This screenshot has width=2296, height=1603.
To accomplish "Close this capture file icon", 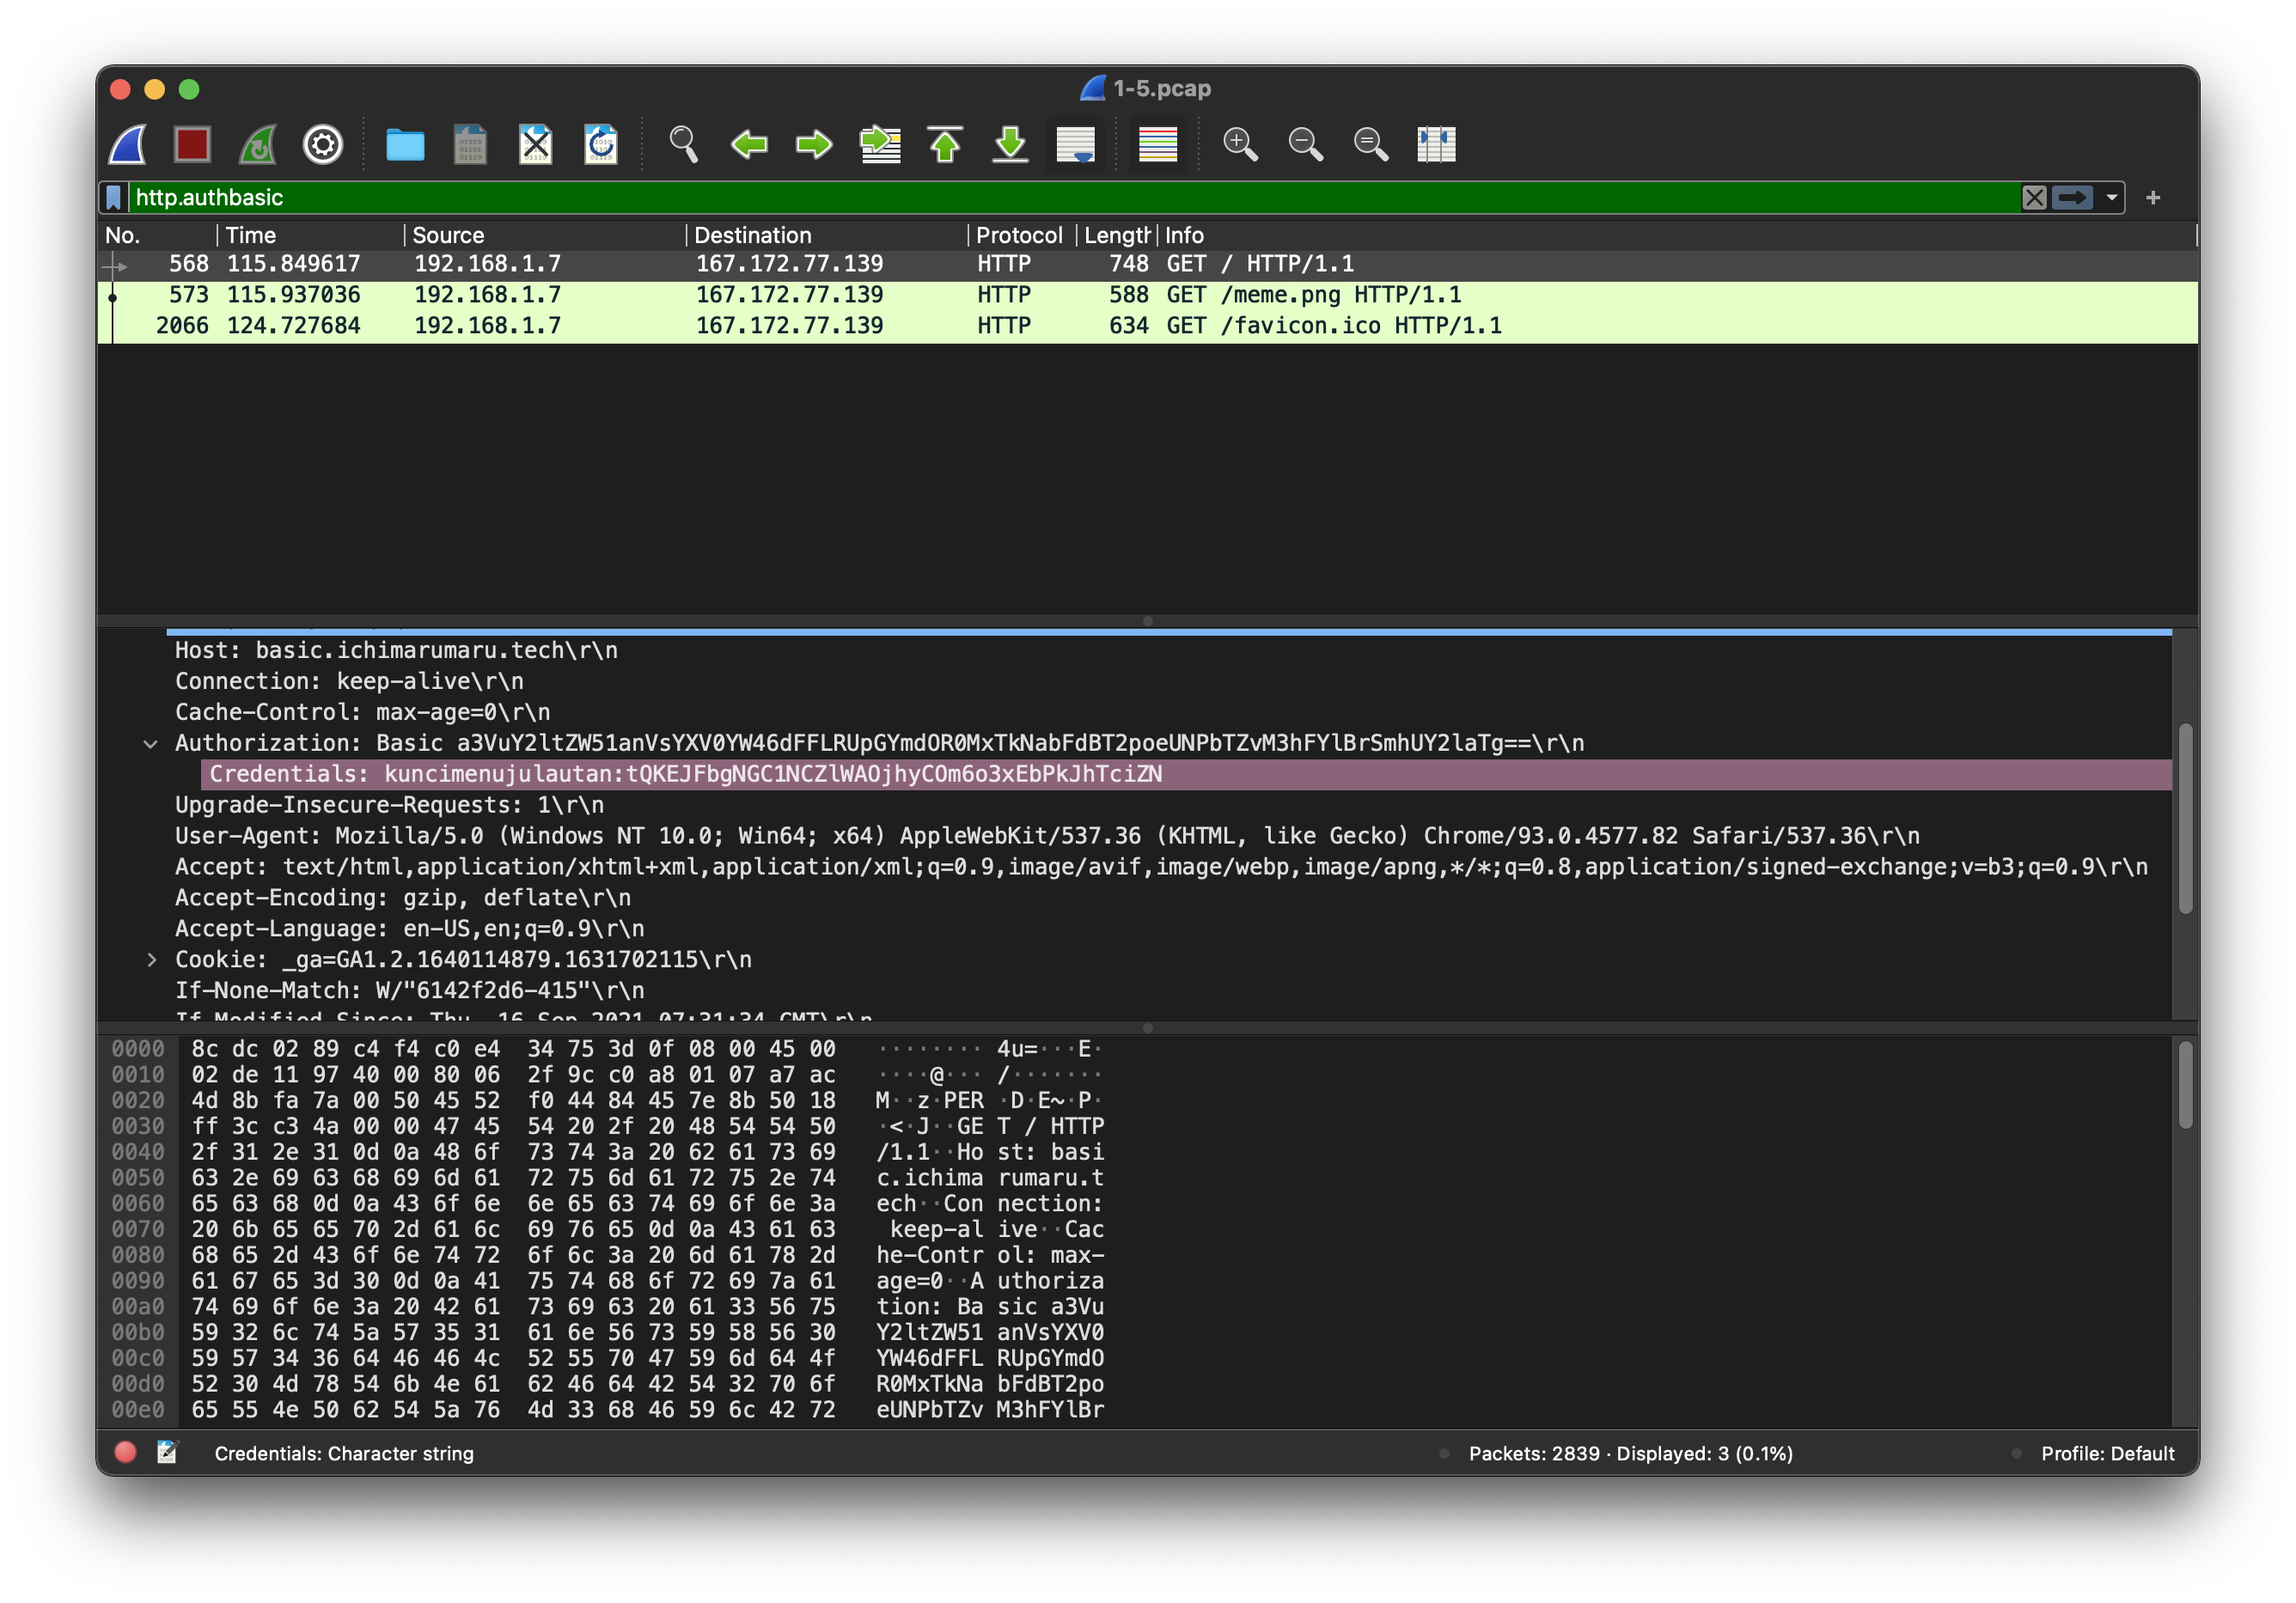I will [535, 144].
